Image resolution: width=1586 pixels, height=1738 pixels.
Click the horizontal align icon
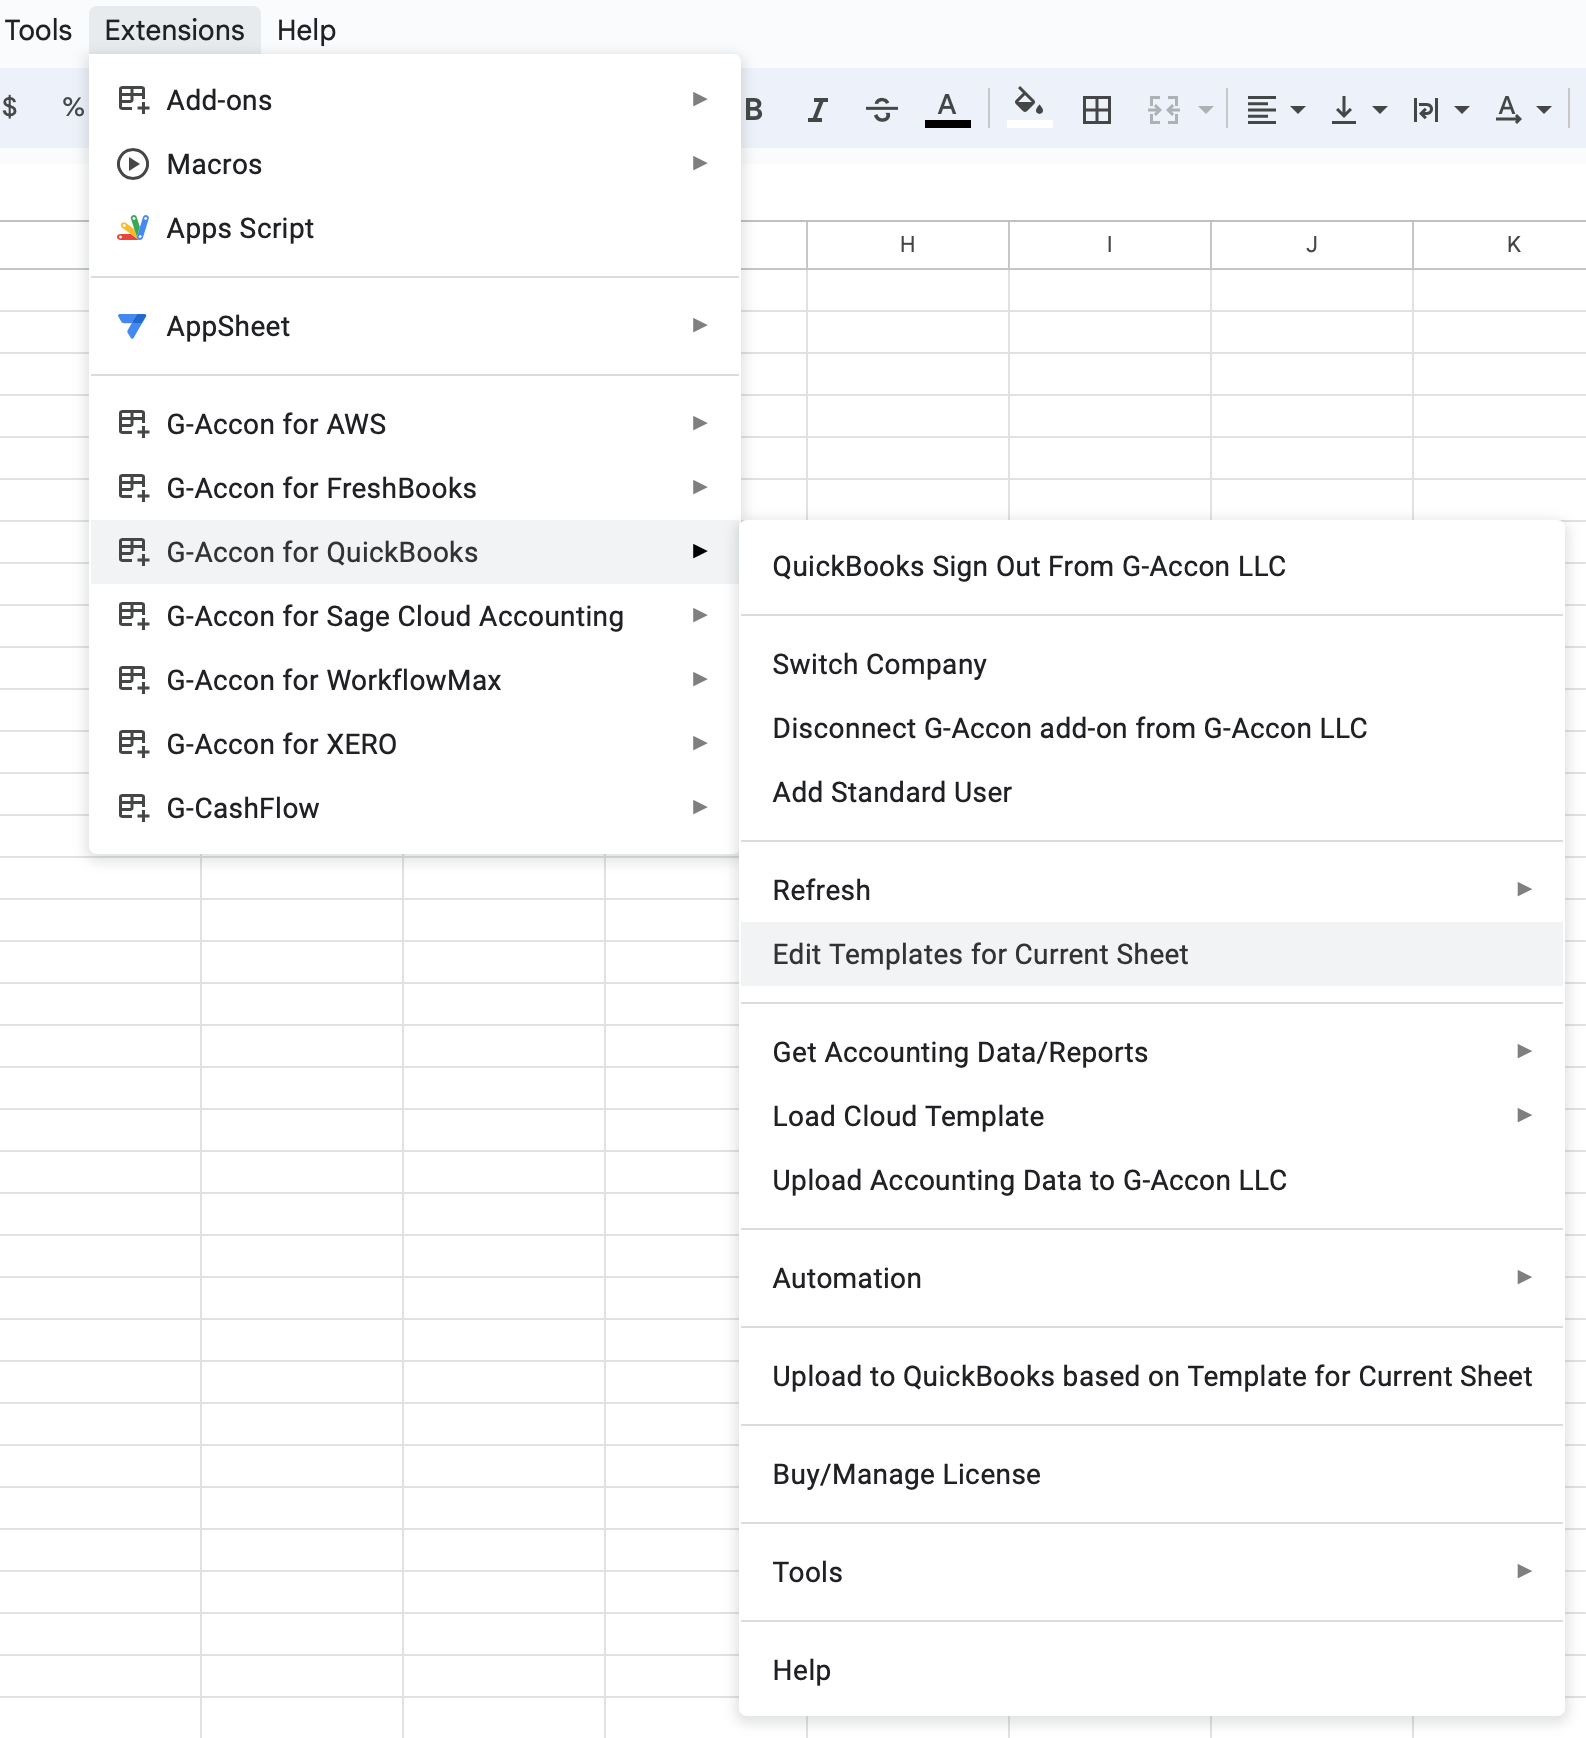click(x=1262, y=109)
